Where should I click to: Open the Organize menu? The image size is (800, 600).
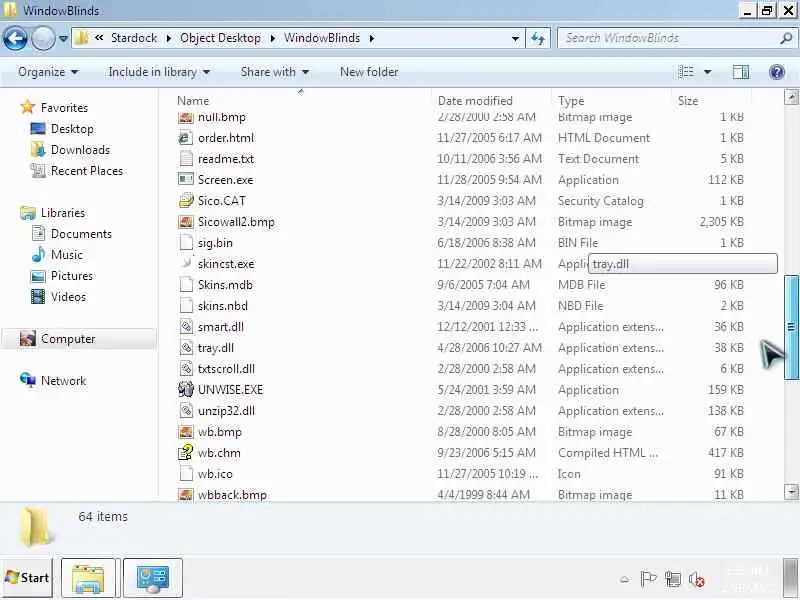tap(48, 72)
